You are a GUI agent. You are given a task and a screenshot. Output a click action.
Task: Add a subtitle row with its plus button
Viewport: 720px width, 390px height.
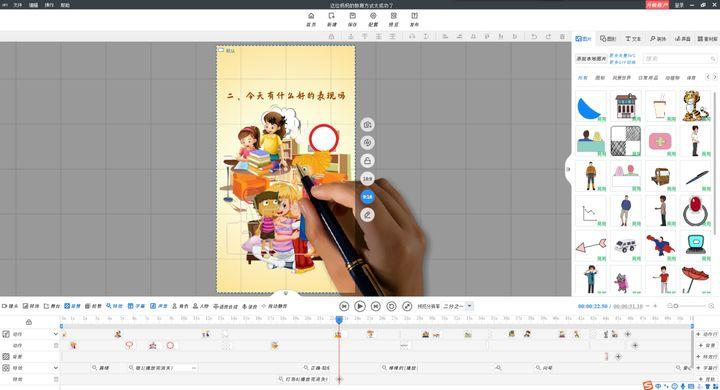[x=706, y=368]
